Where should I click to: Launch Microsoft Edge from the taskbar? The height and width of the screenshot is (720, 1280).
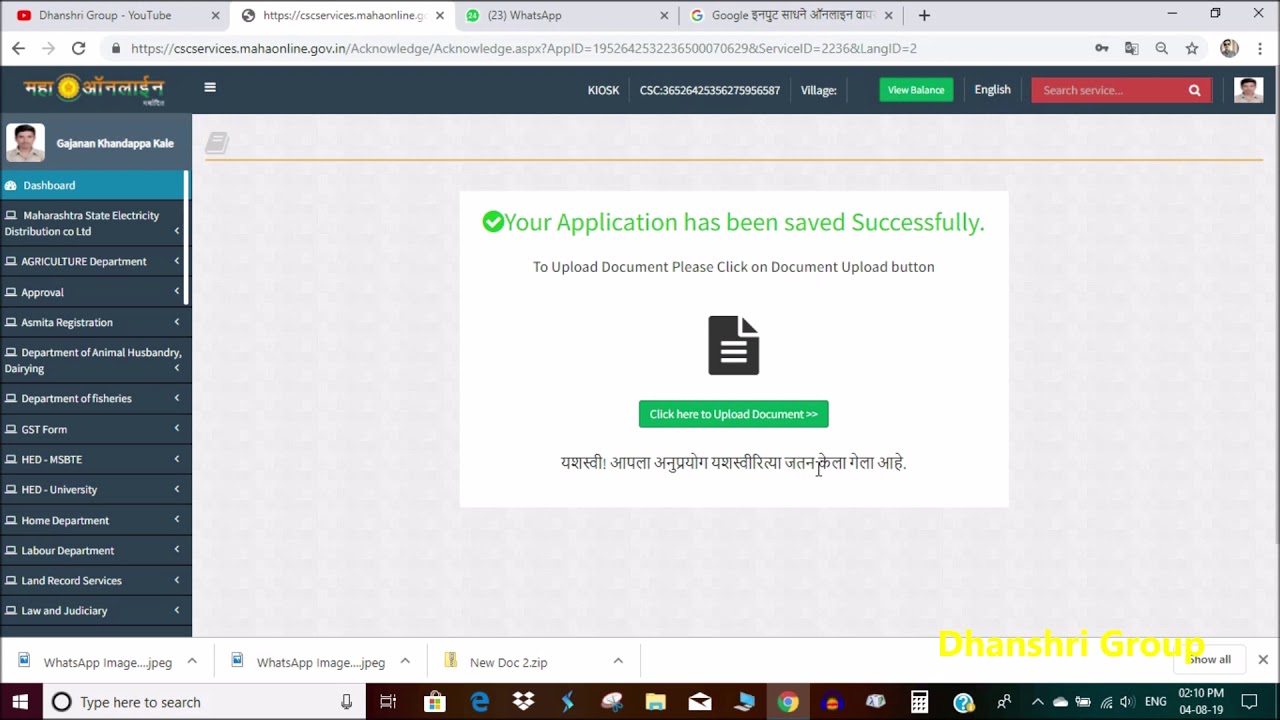click(x=480, y=702)
